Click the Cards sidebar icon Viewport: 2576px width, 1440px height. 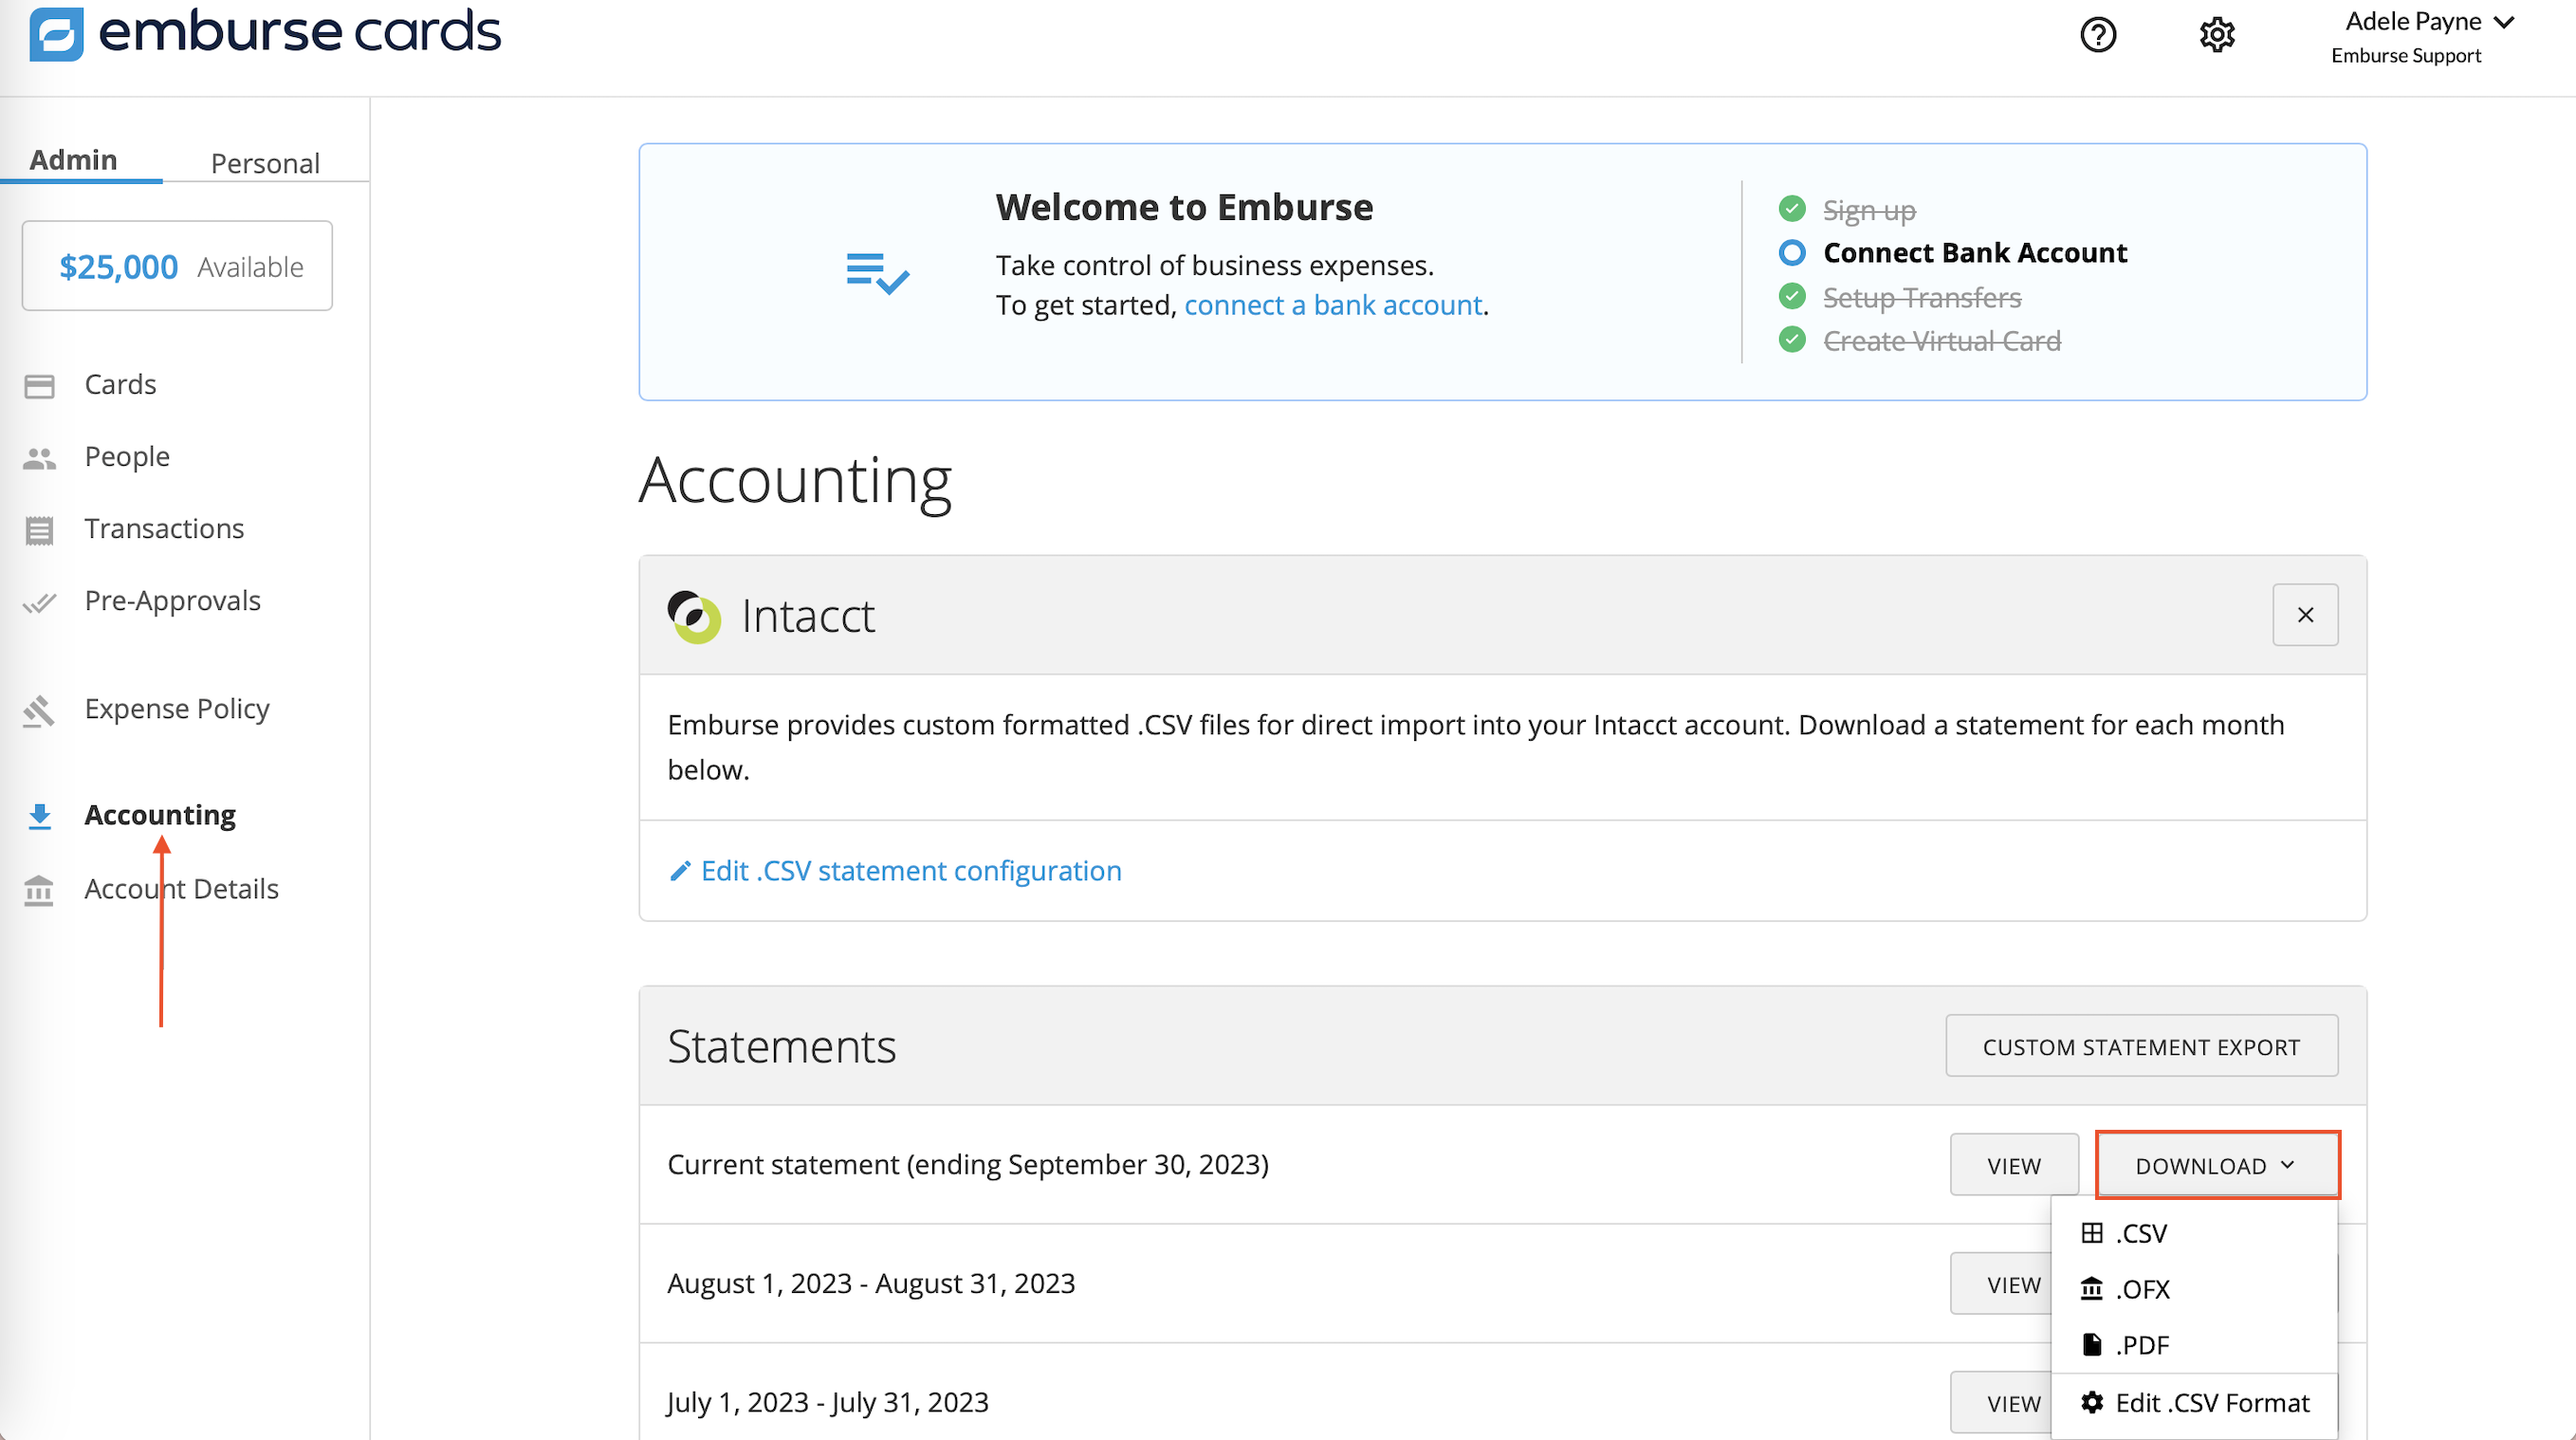(39, 386)
